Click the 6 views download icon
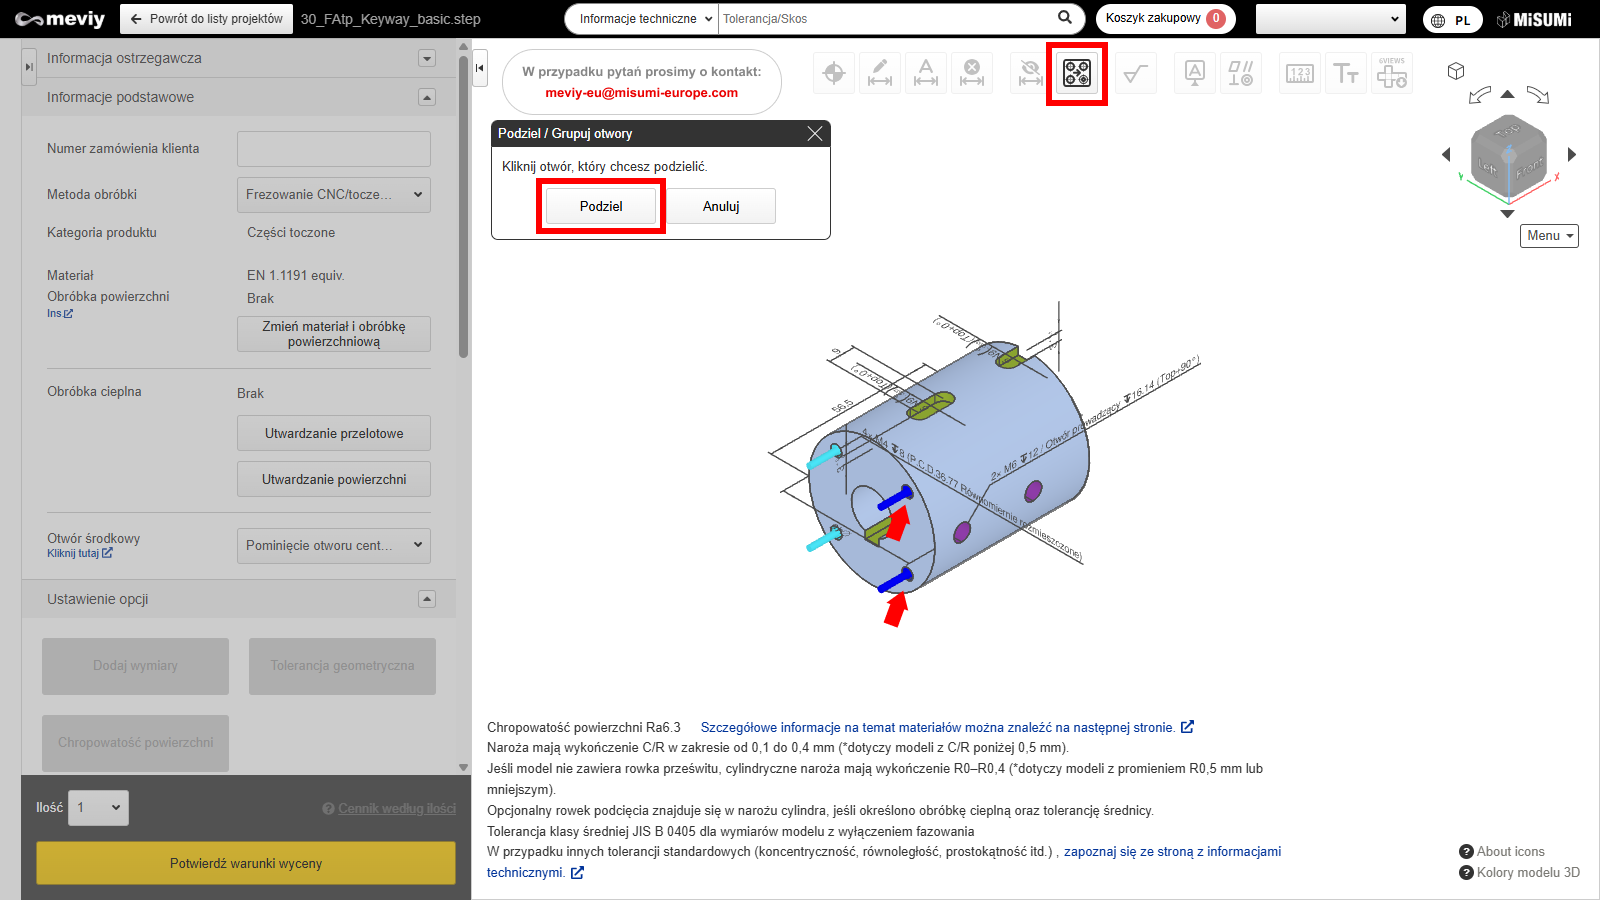The width and height of the screenshot is (1600, 900). click(1391, 73)
